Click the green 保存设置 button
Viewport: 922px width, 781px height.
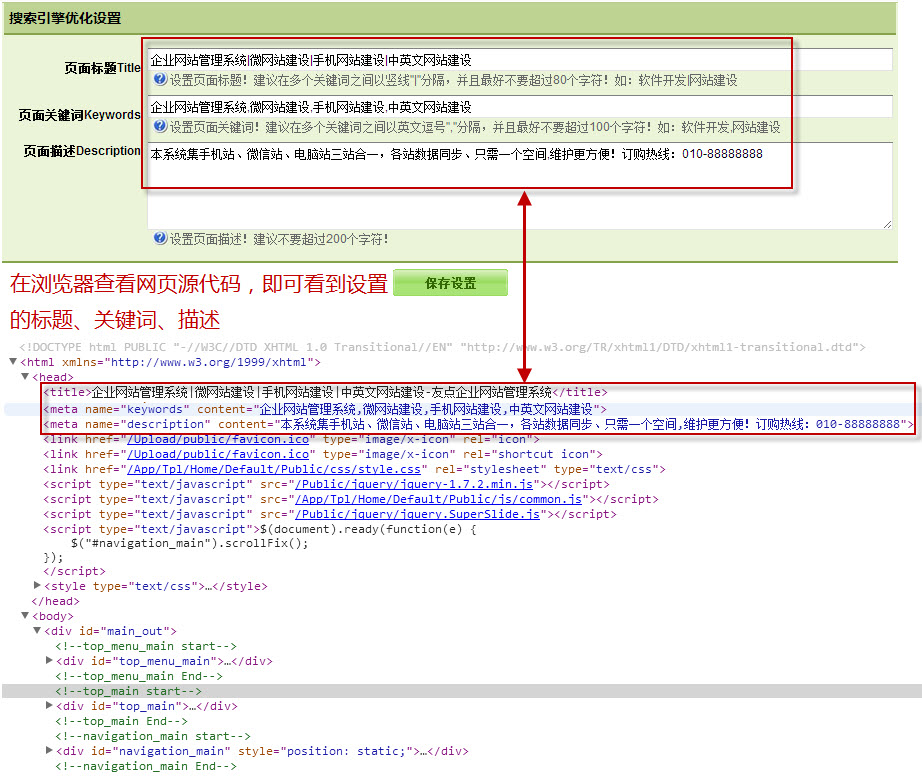(450, 283)
